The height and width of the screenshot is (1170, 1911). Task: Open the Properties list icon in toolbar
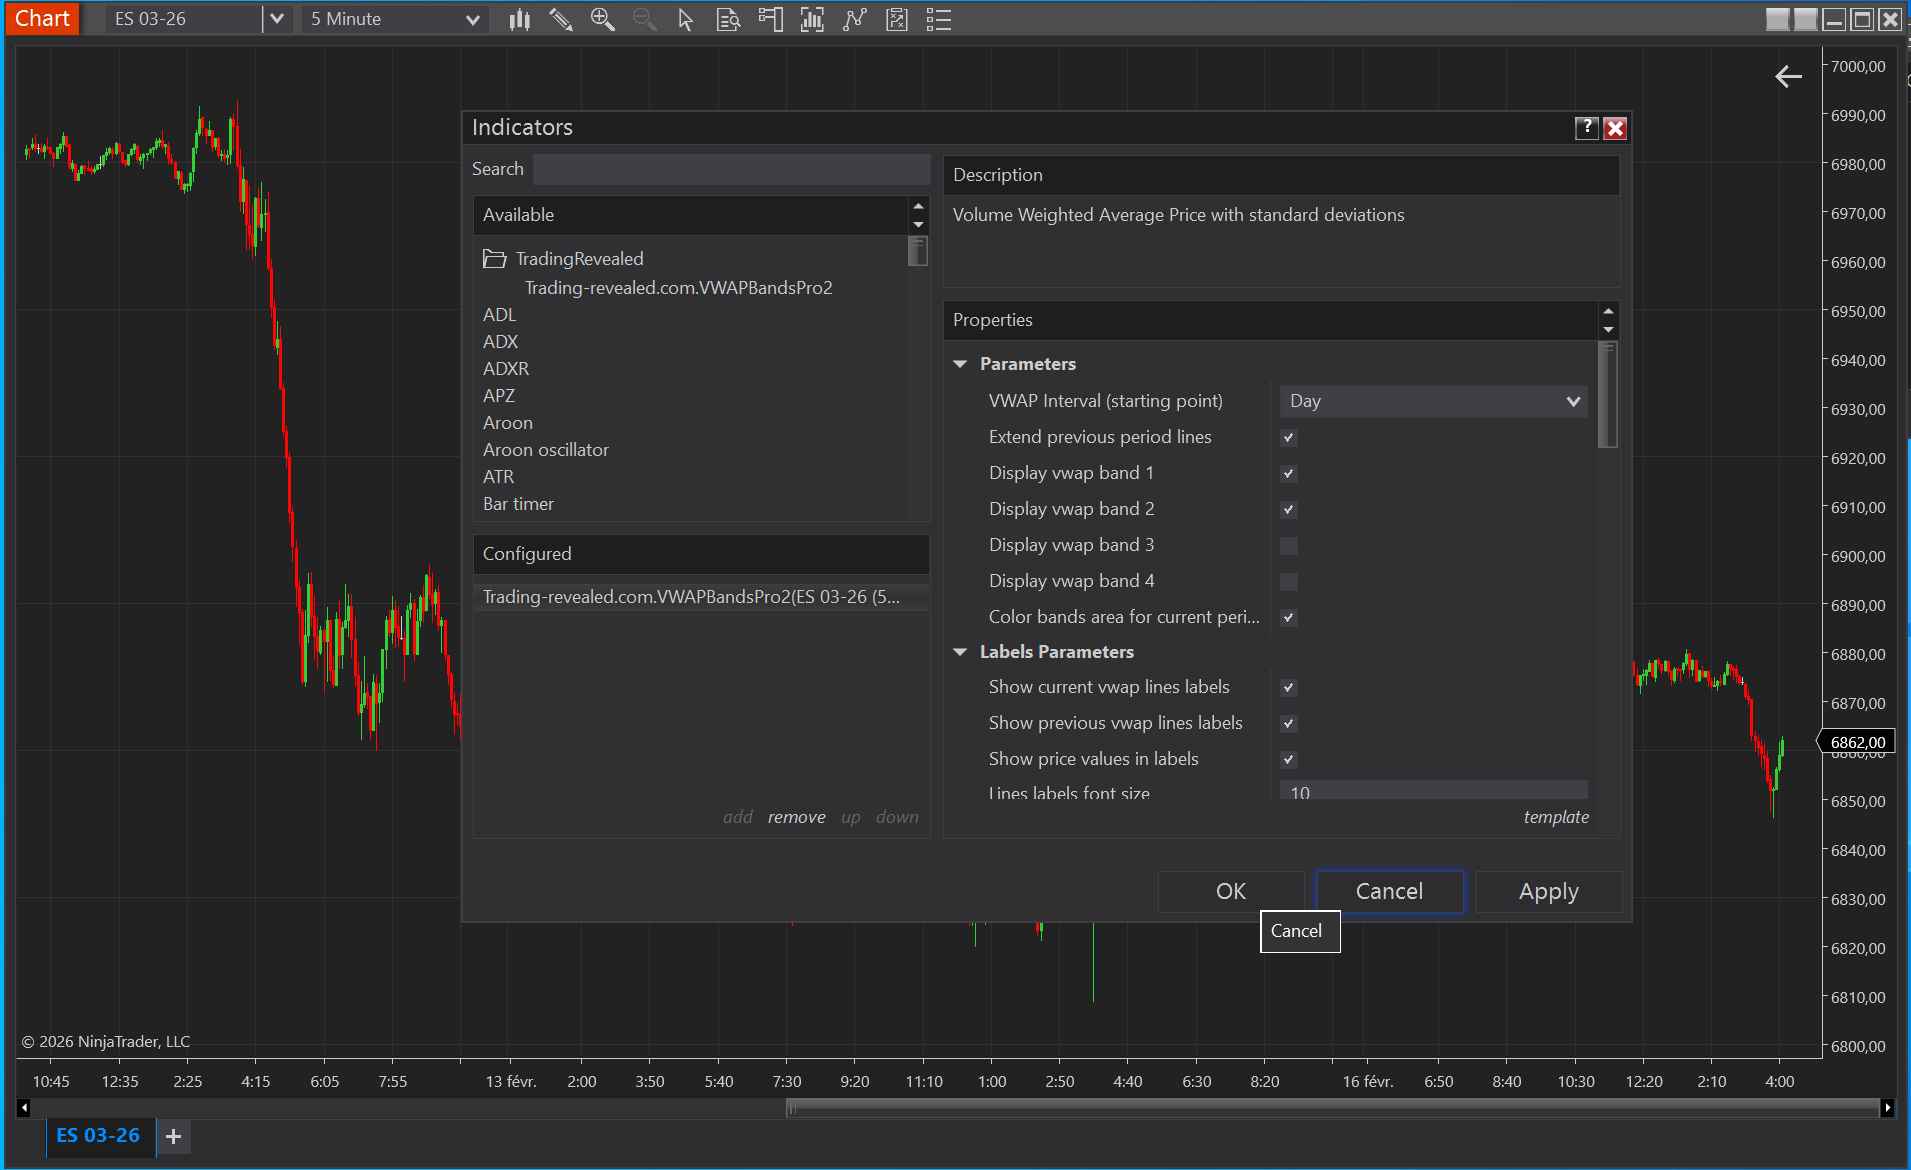click(x=938, y=19)
